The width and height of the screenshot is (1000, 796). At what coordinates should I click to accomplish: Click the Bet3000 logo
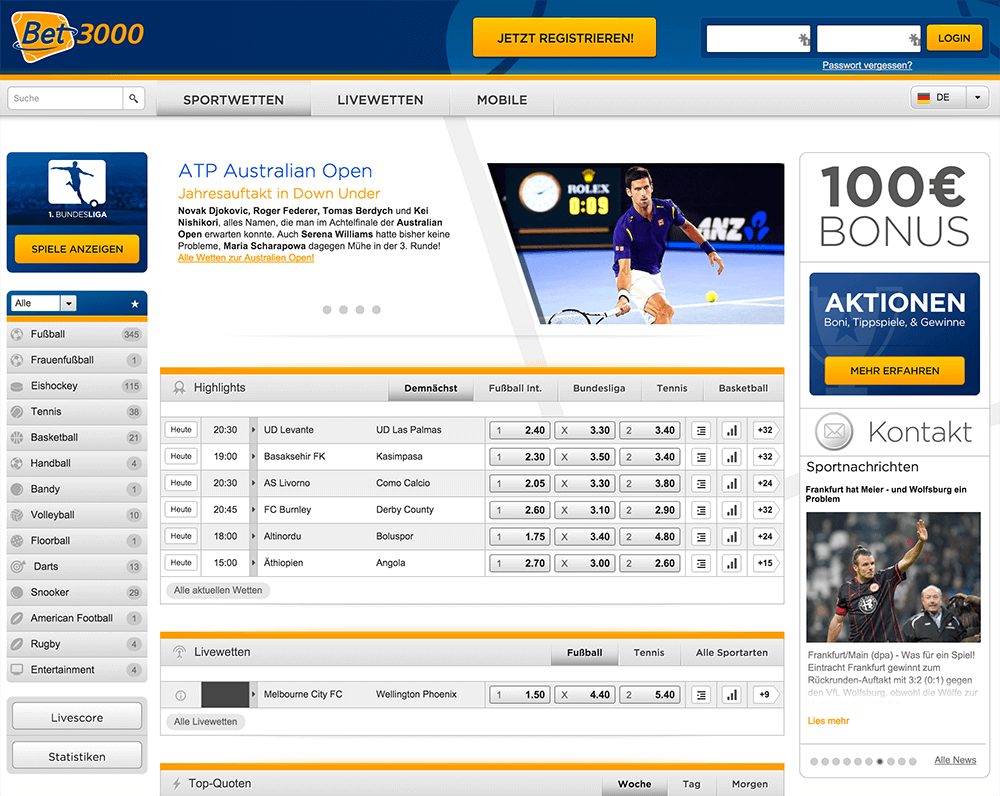[77, 36]
